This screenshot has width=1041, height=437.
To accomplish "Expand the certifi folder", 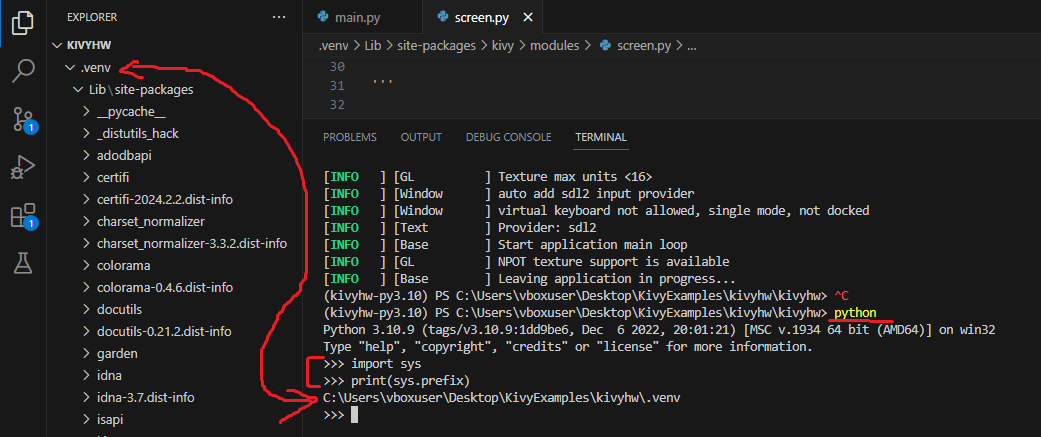I will tap(86, 177).
